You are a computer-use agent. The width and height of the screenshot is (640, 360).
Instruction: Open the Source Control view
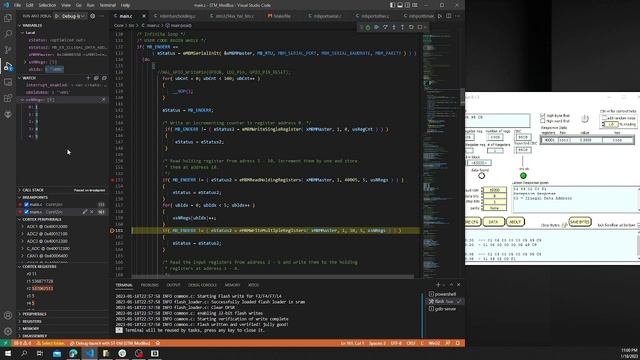click(8, 50)
